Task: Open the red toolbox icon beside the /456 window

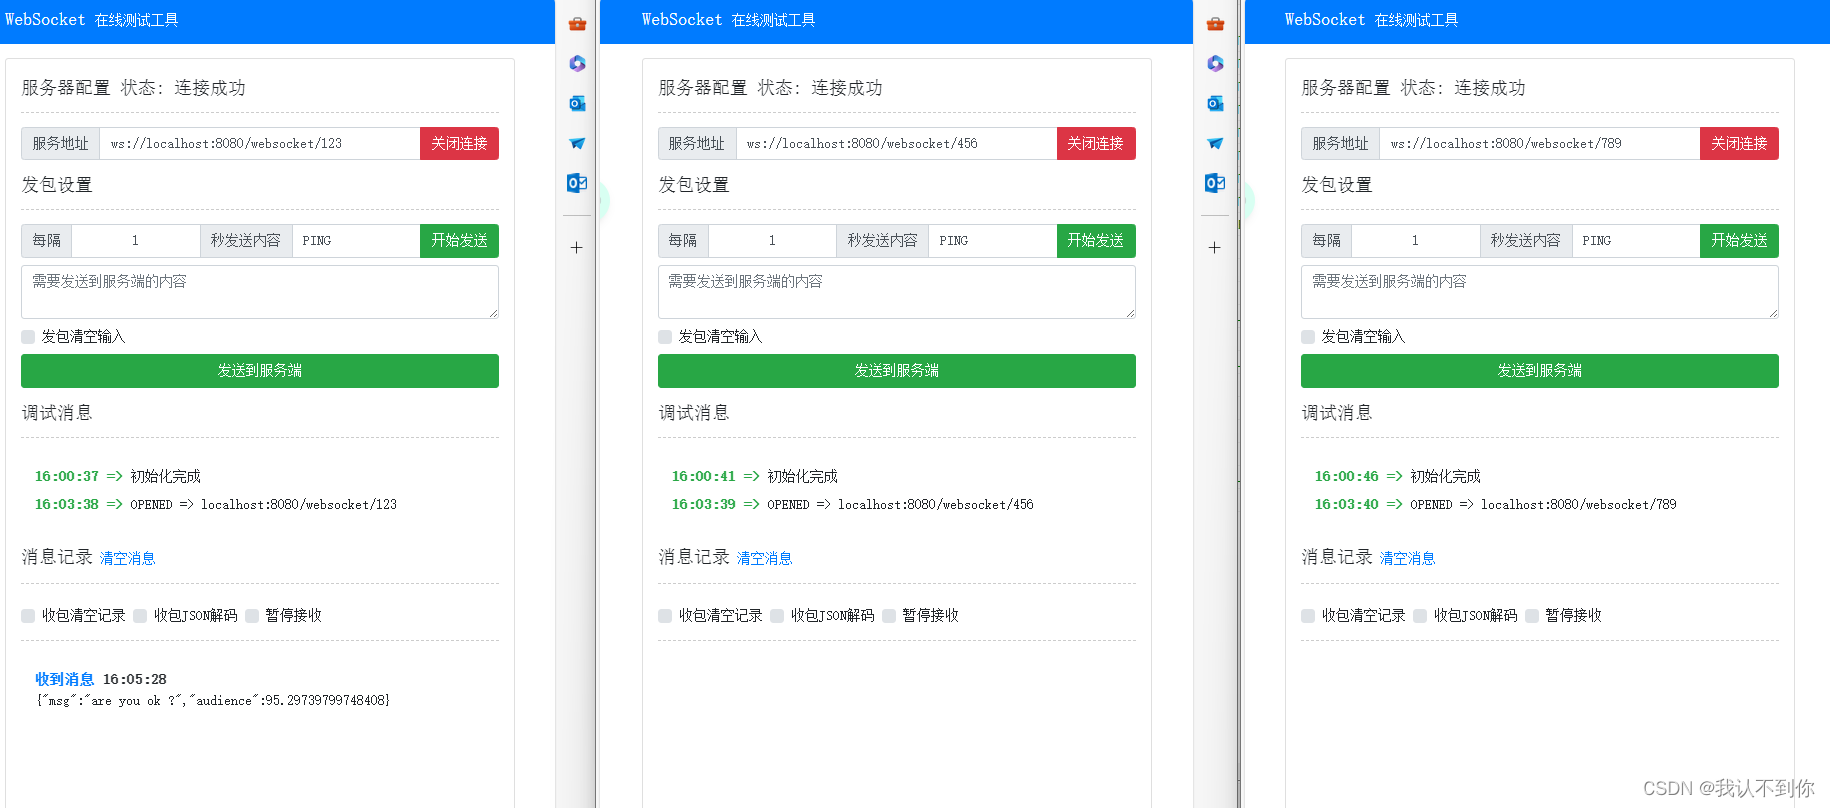Action: tap(1215, 24)
